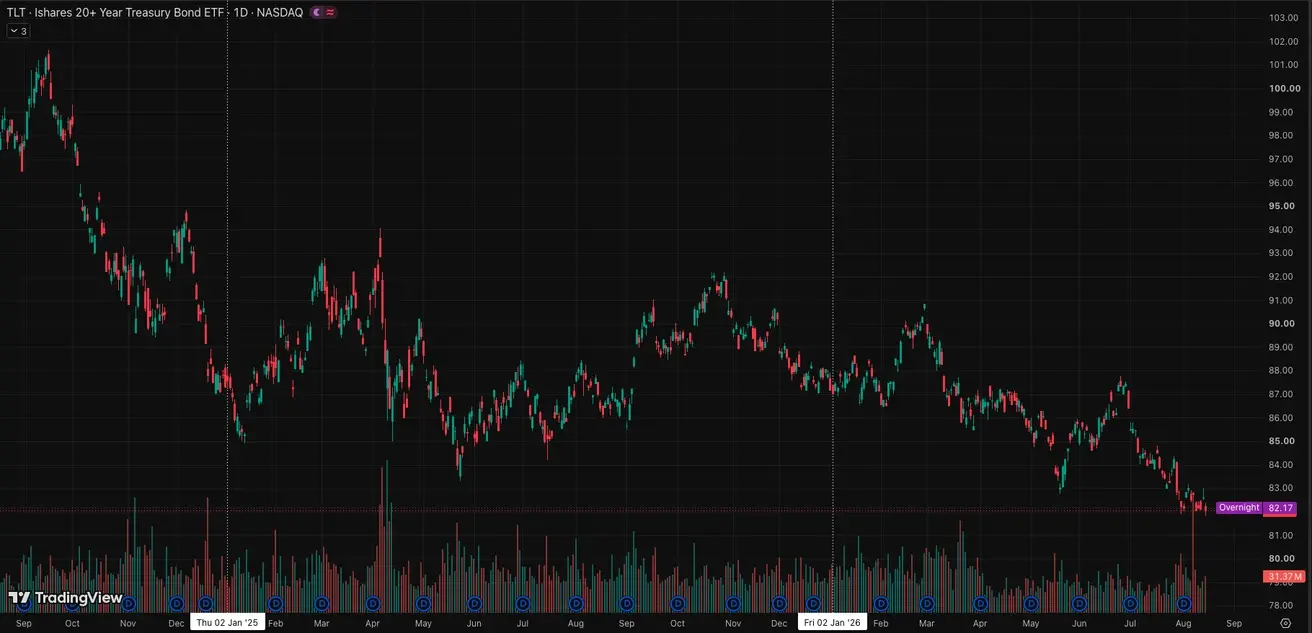The height and width of the screenshot is (633, 1312).
Task: Click the red wavy data status icon
Action: point(330,12)
